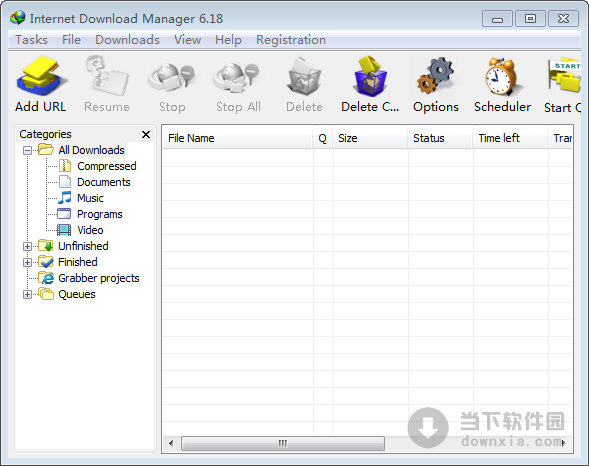Click the Resume toolbar icon
The width and height of the screenshot is (589, 466).
(107, 75)
